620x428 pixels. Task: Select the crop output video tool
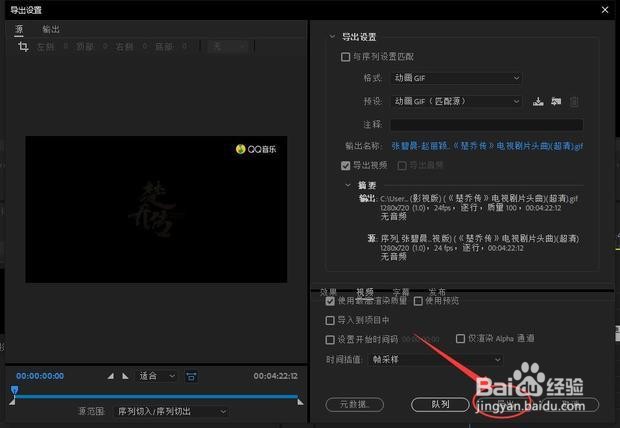click(x=23, y=47)
